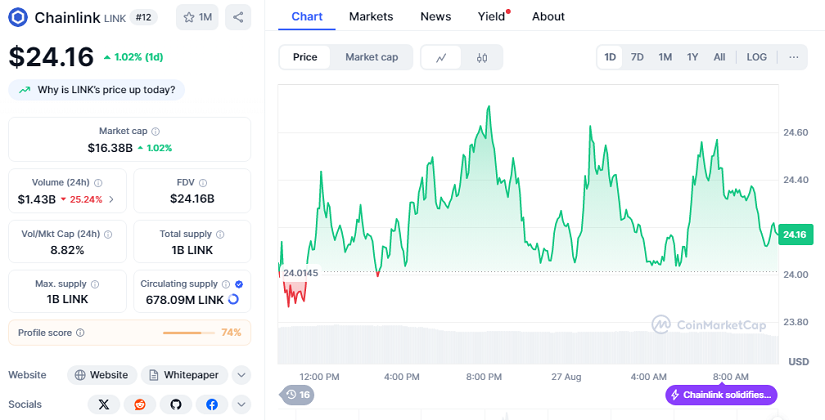This screenshot has height=420, width=825.
Task: Open the Reddit social icon
Action: coord(140,404)
